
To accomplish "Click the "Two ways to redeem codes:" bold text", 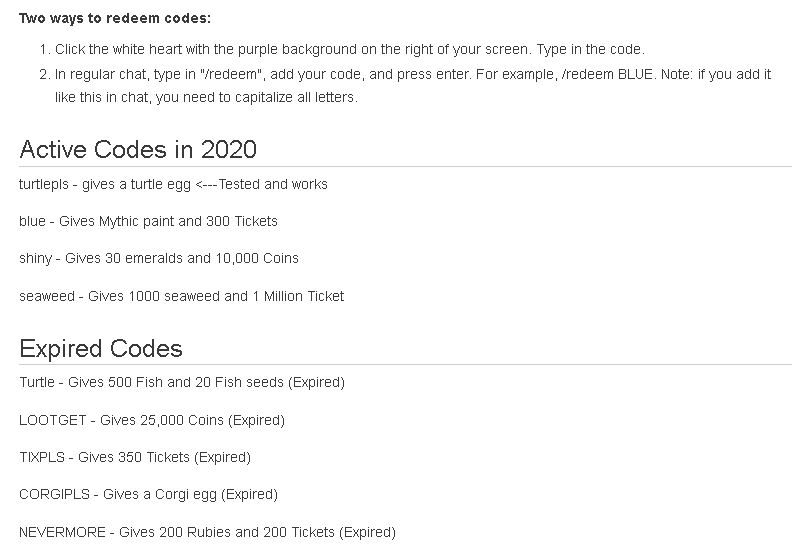I will tap(115, 19).
